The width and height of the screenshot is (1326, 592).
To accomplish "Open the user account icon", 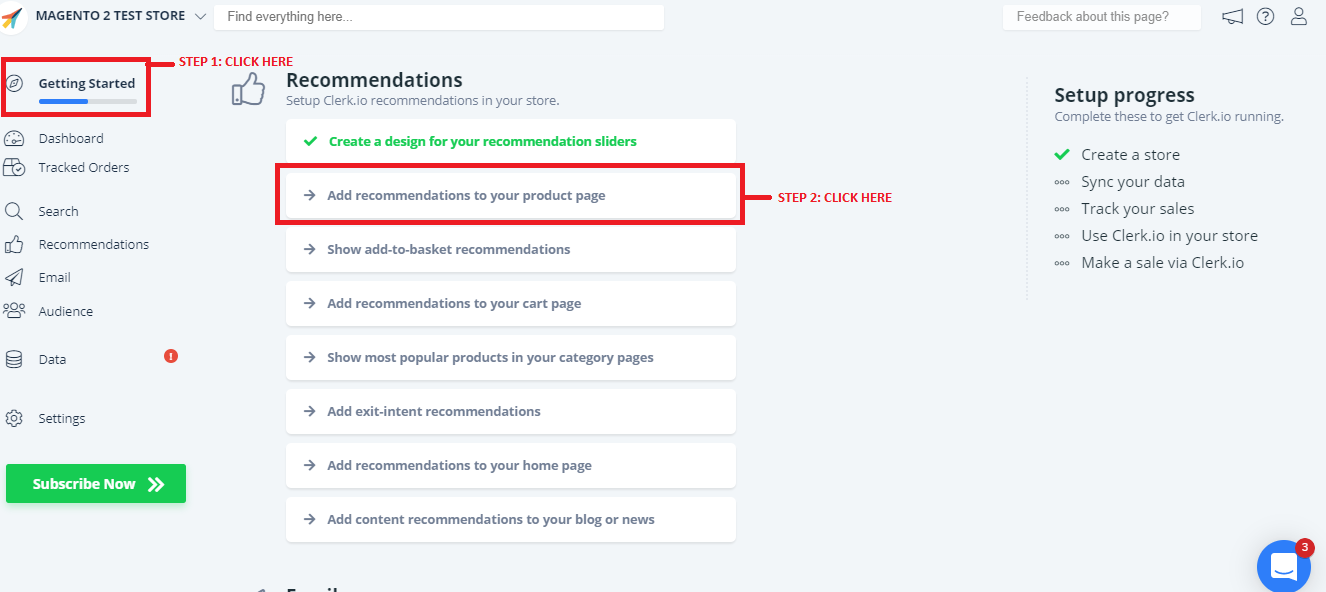I will click(1299, 16).
